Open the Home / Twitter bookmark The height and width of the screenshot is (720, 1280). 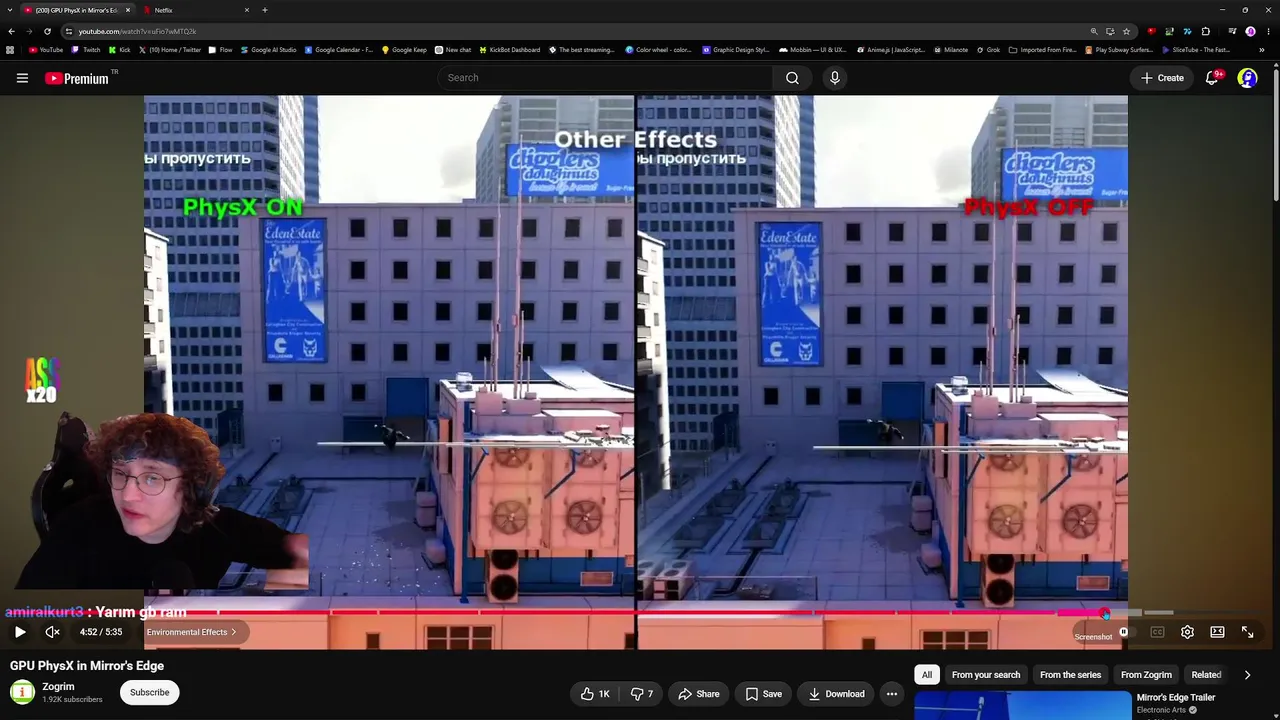pos(170,50)
